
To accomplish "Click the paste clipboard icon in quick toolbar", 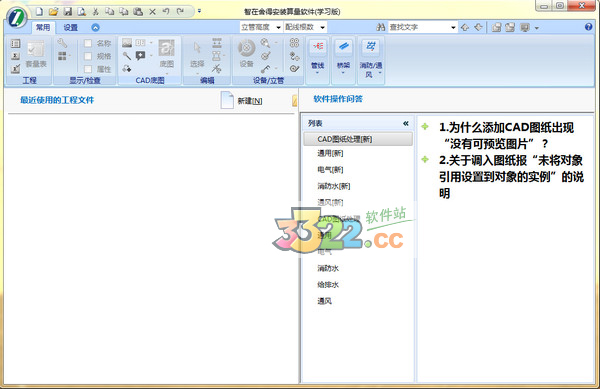I will pyautogui.click(x=138, y=11).
